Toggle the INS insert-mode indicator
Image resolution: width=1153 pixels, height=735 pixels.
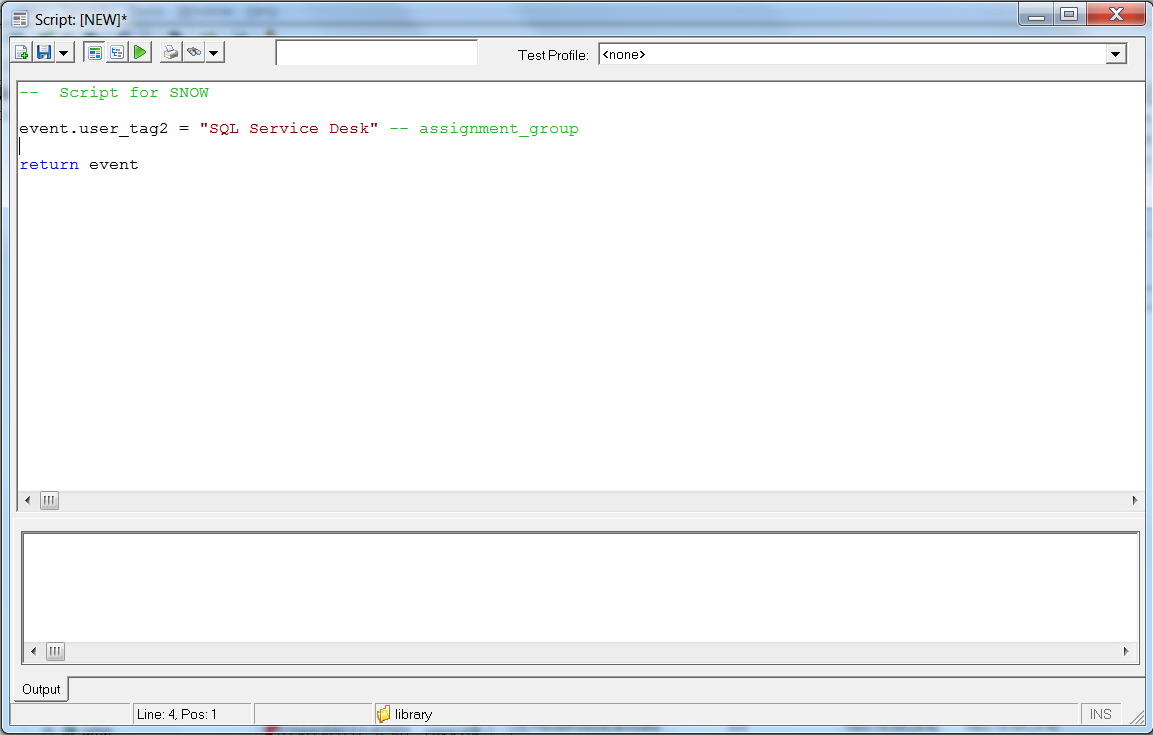[1100, 713]
